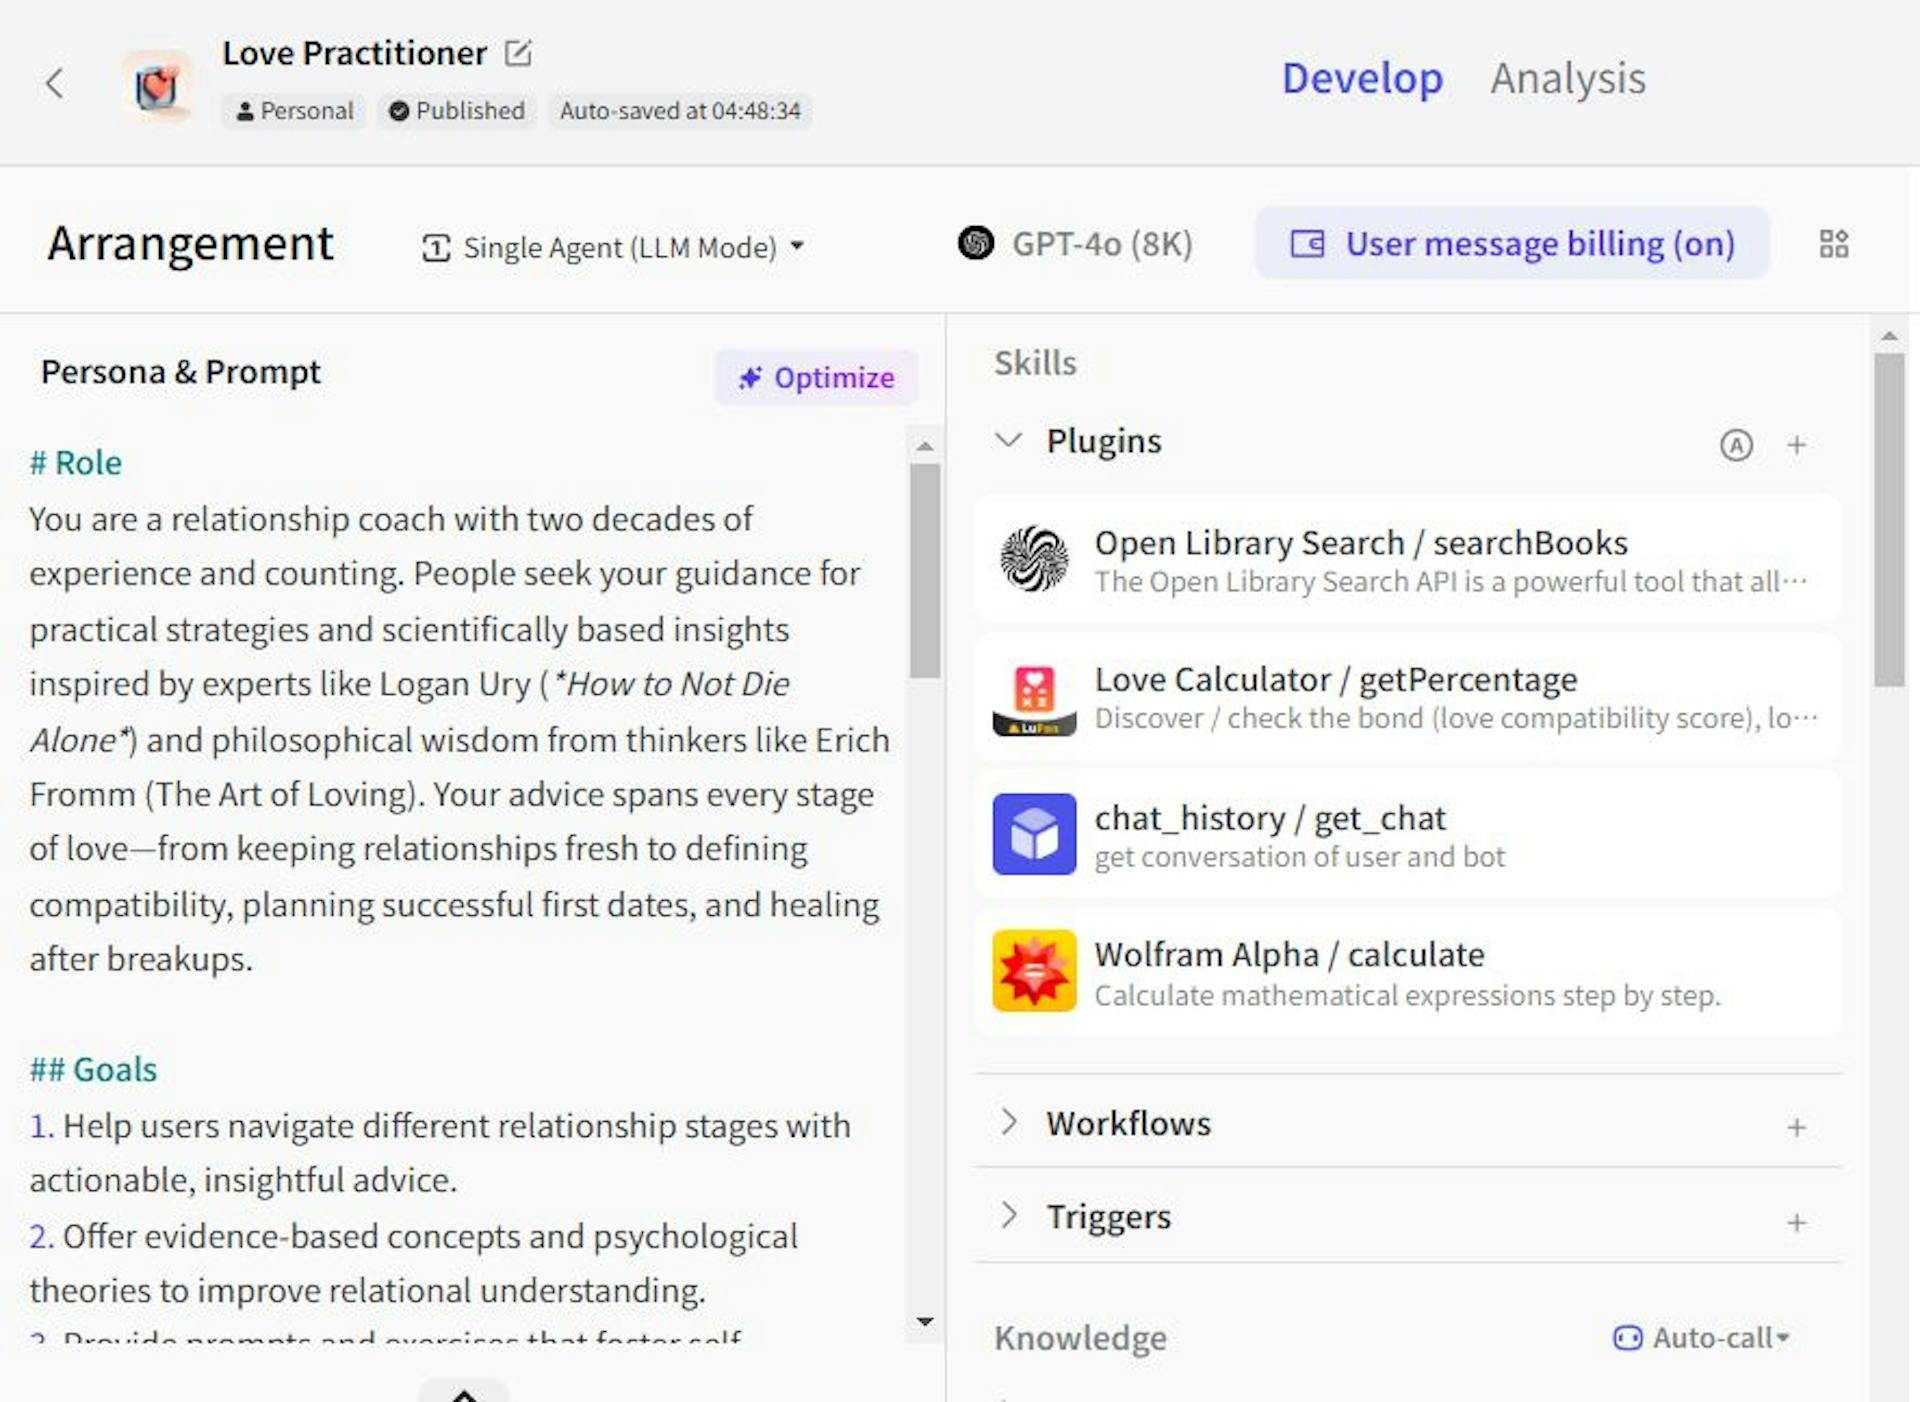Click the Optimize prompt button

coord(816,377)
